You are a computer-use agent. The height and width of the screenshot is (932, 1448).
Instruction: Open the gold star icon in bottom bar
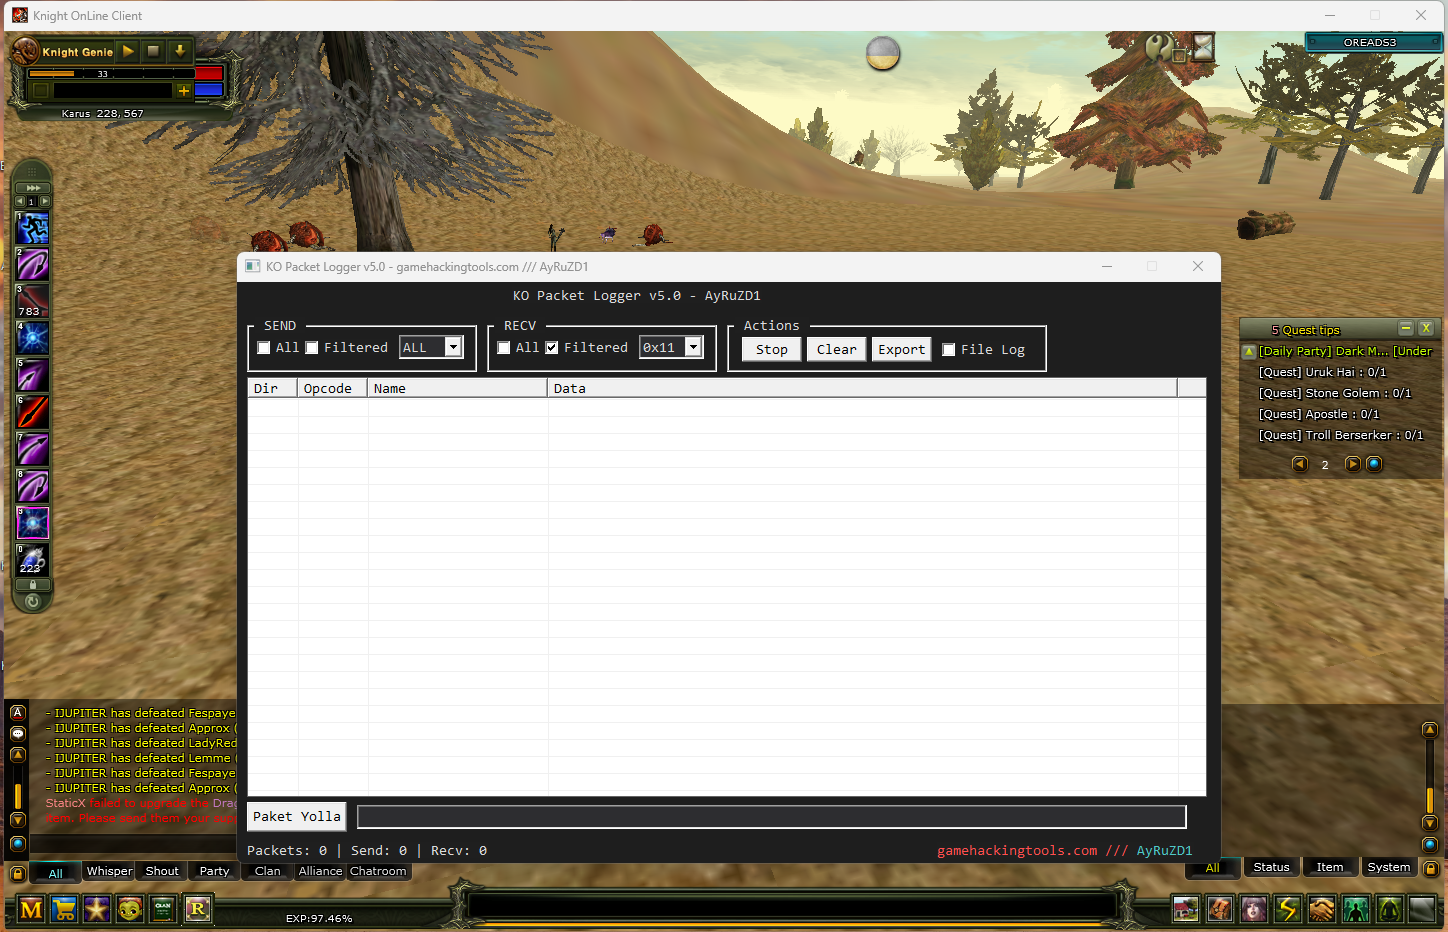pyautogui.click(x=97, y=909)
